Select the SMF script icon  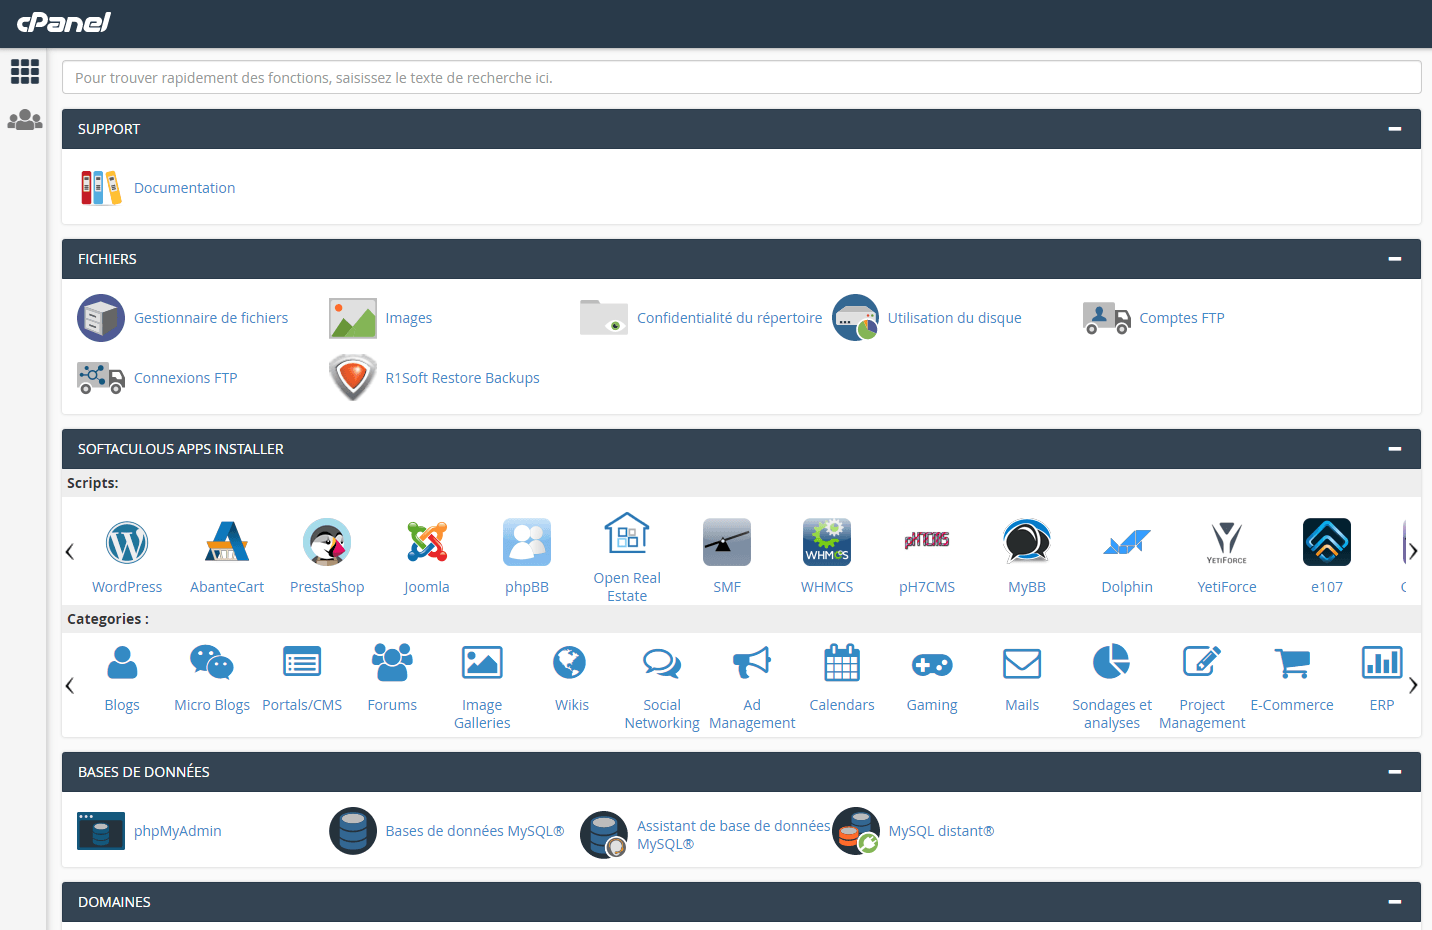(727, 542)
